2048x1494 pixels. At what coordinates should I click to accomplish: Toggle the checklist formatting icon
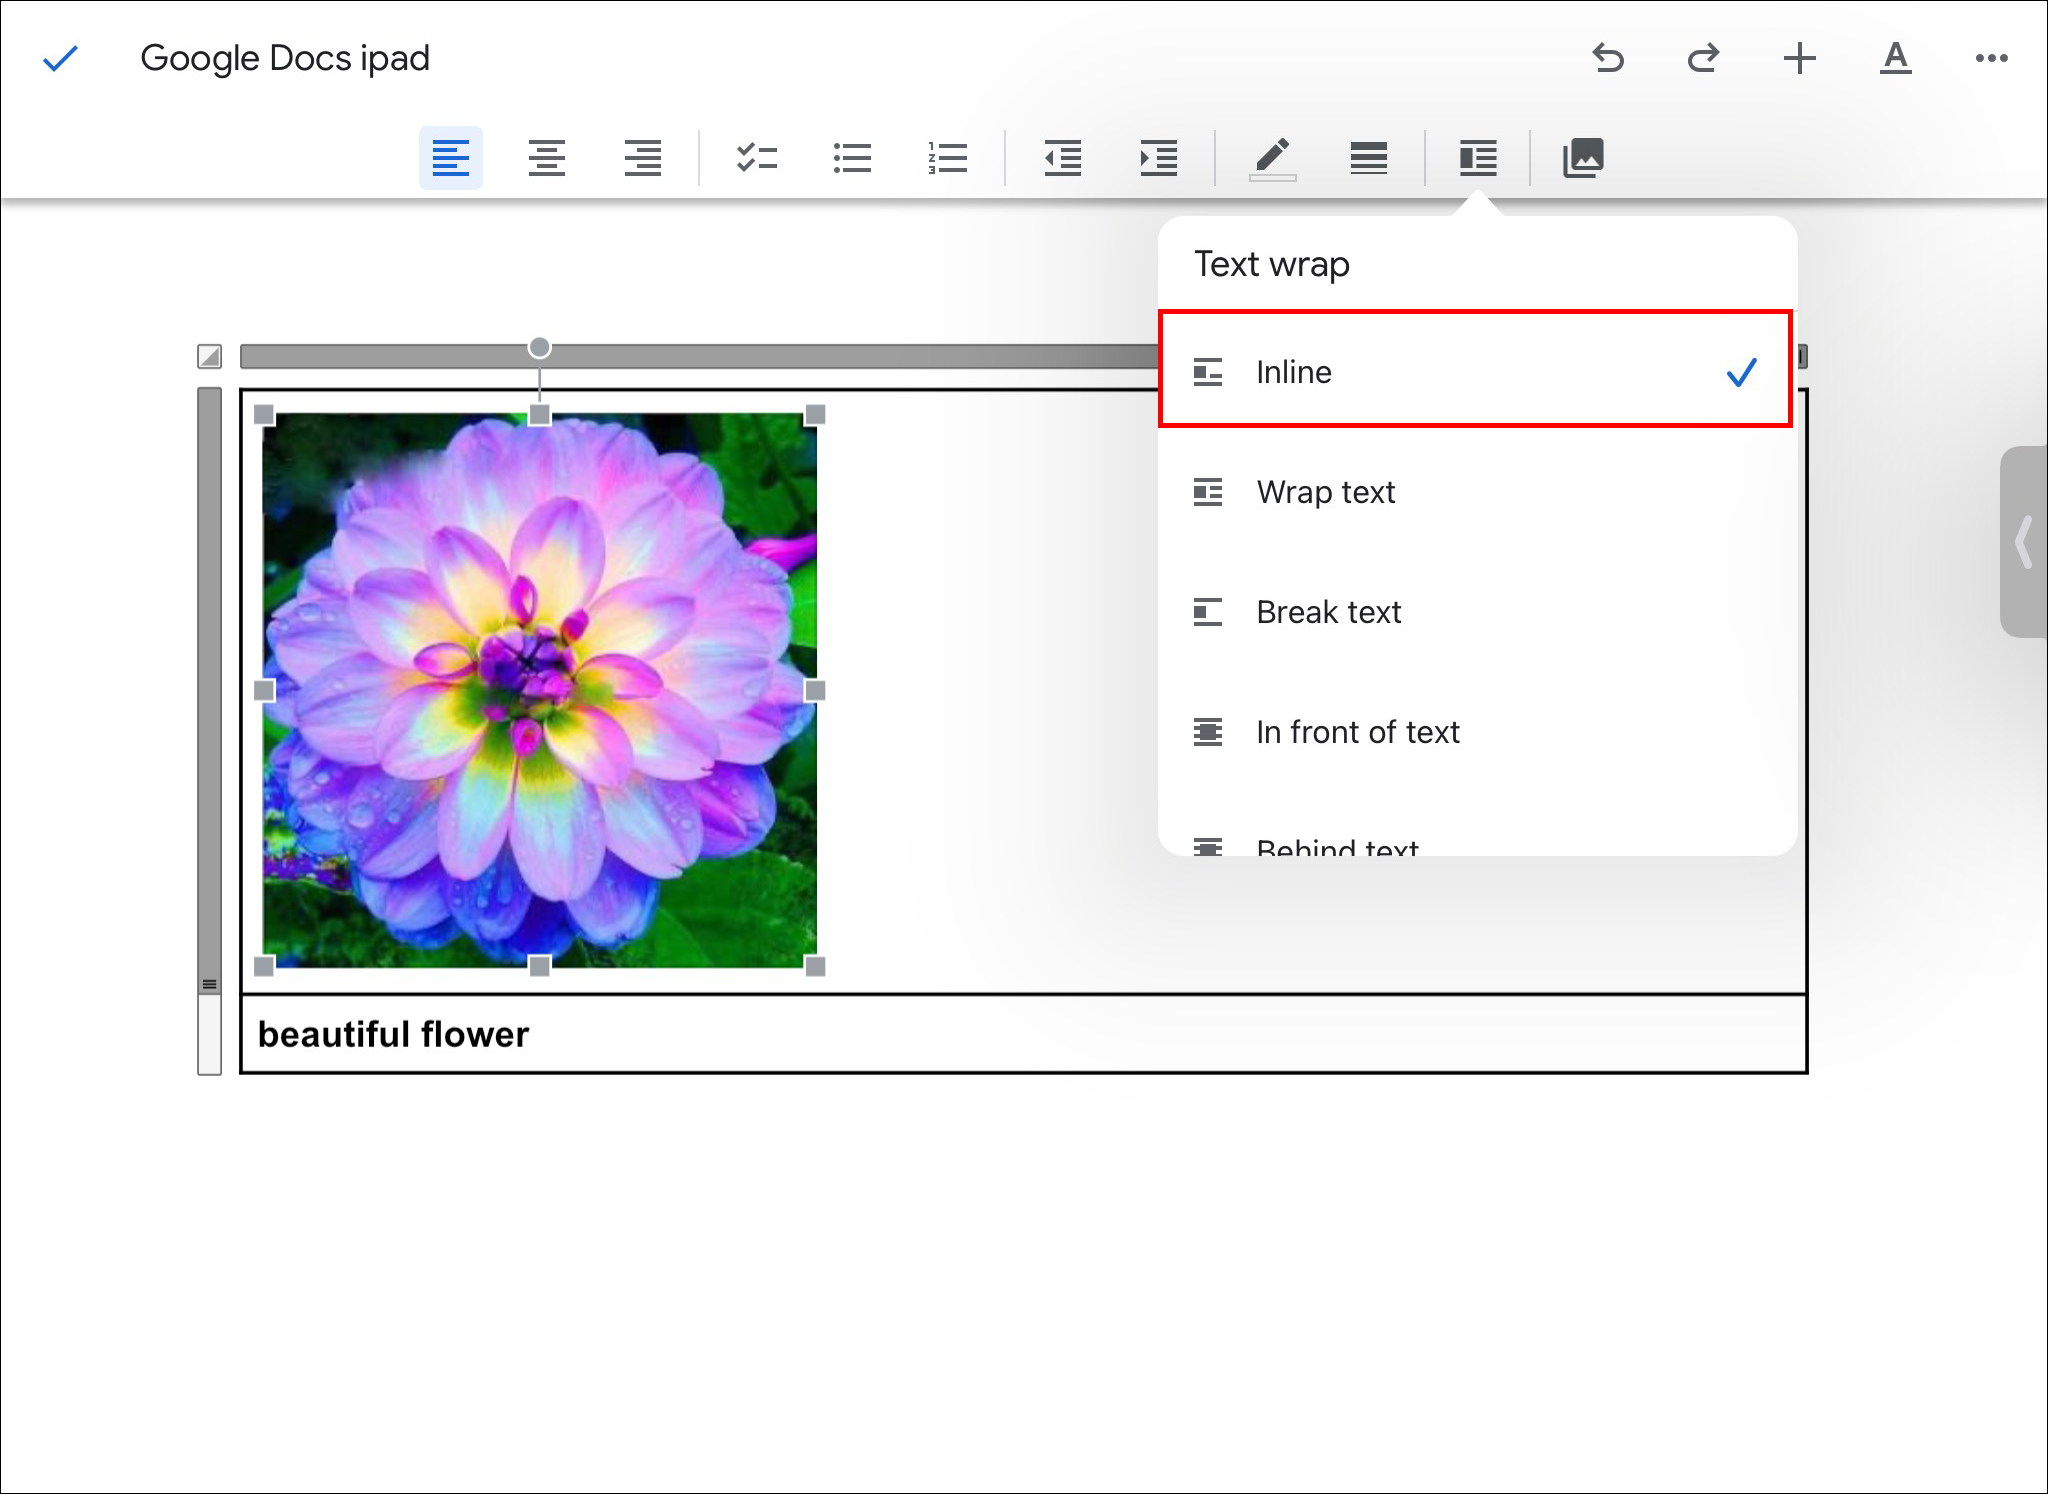756,158
